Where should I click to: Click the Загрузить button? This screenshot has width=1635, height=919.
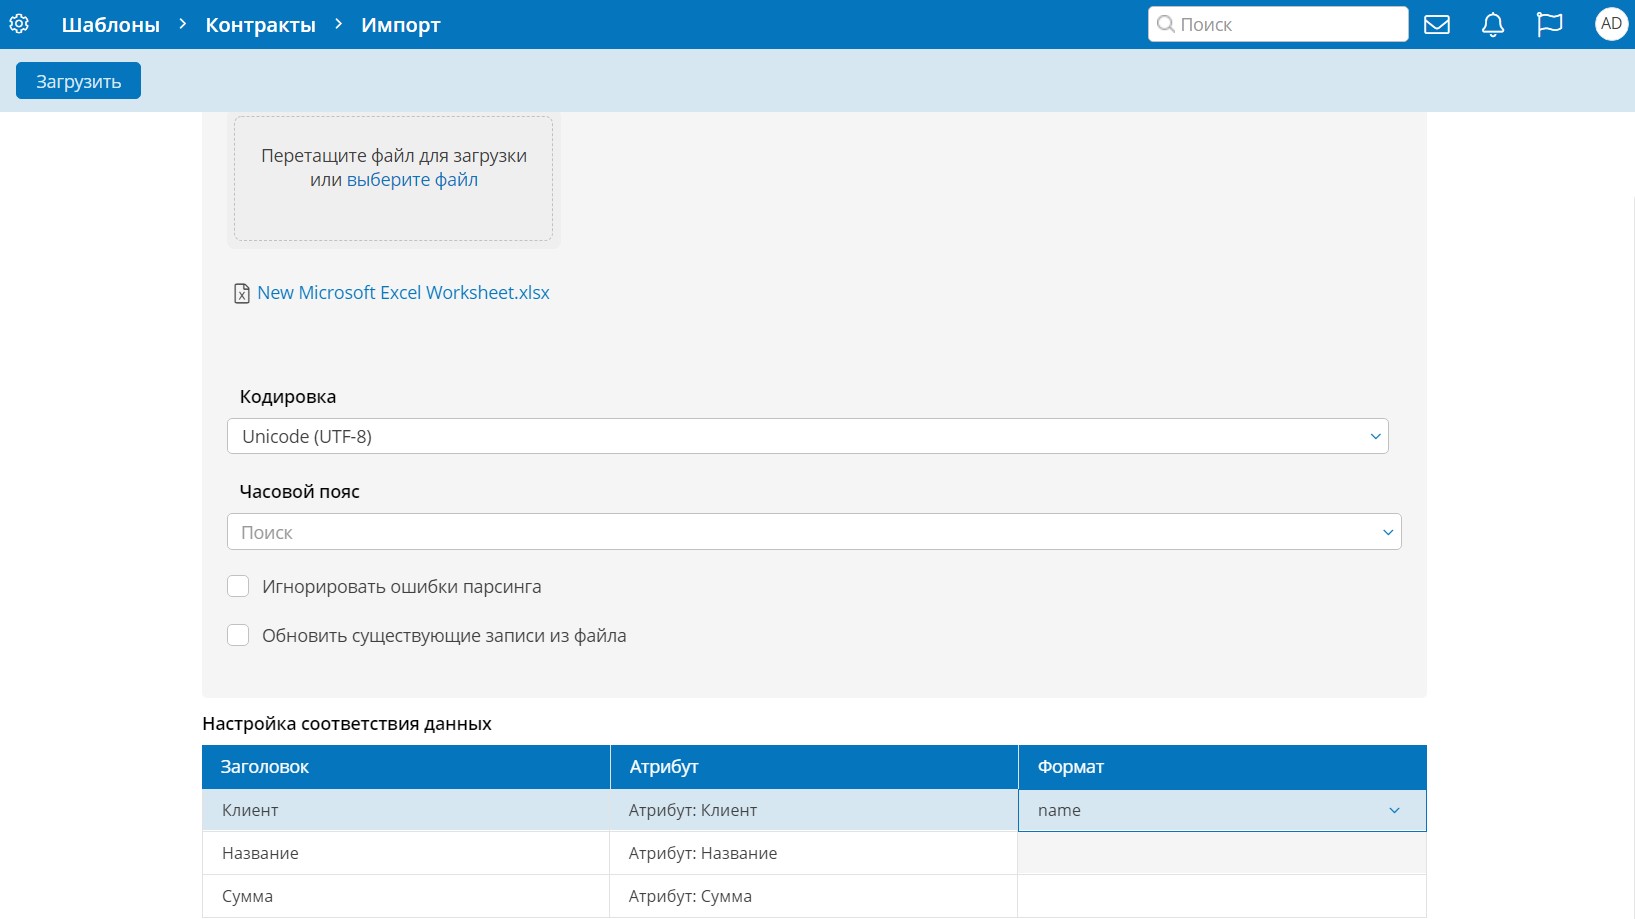point(78,81)
